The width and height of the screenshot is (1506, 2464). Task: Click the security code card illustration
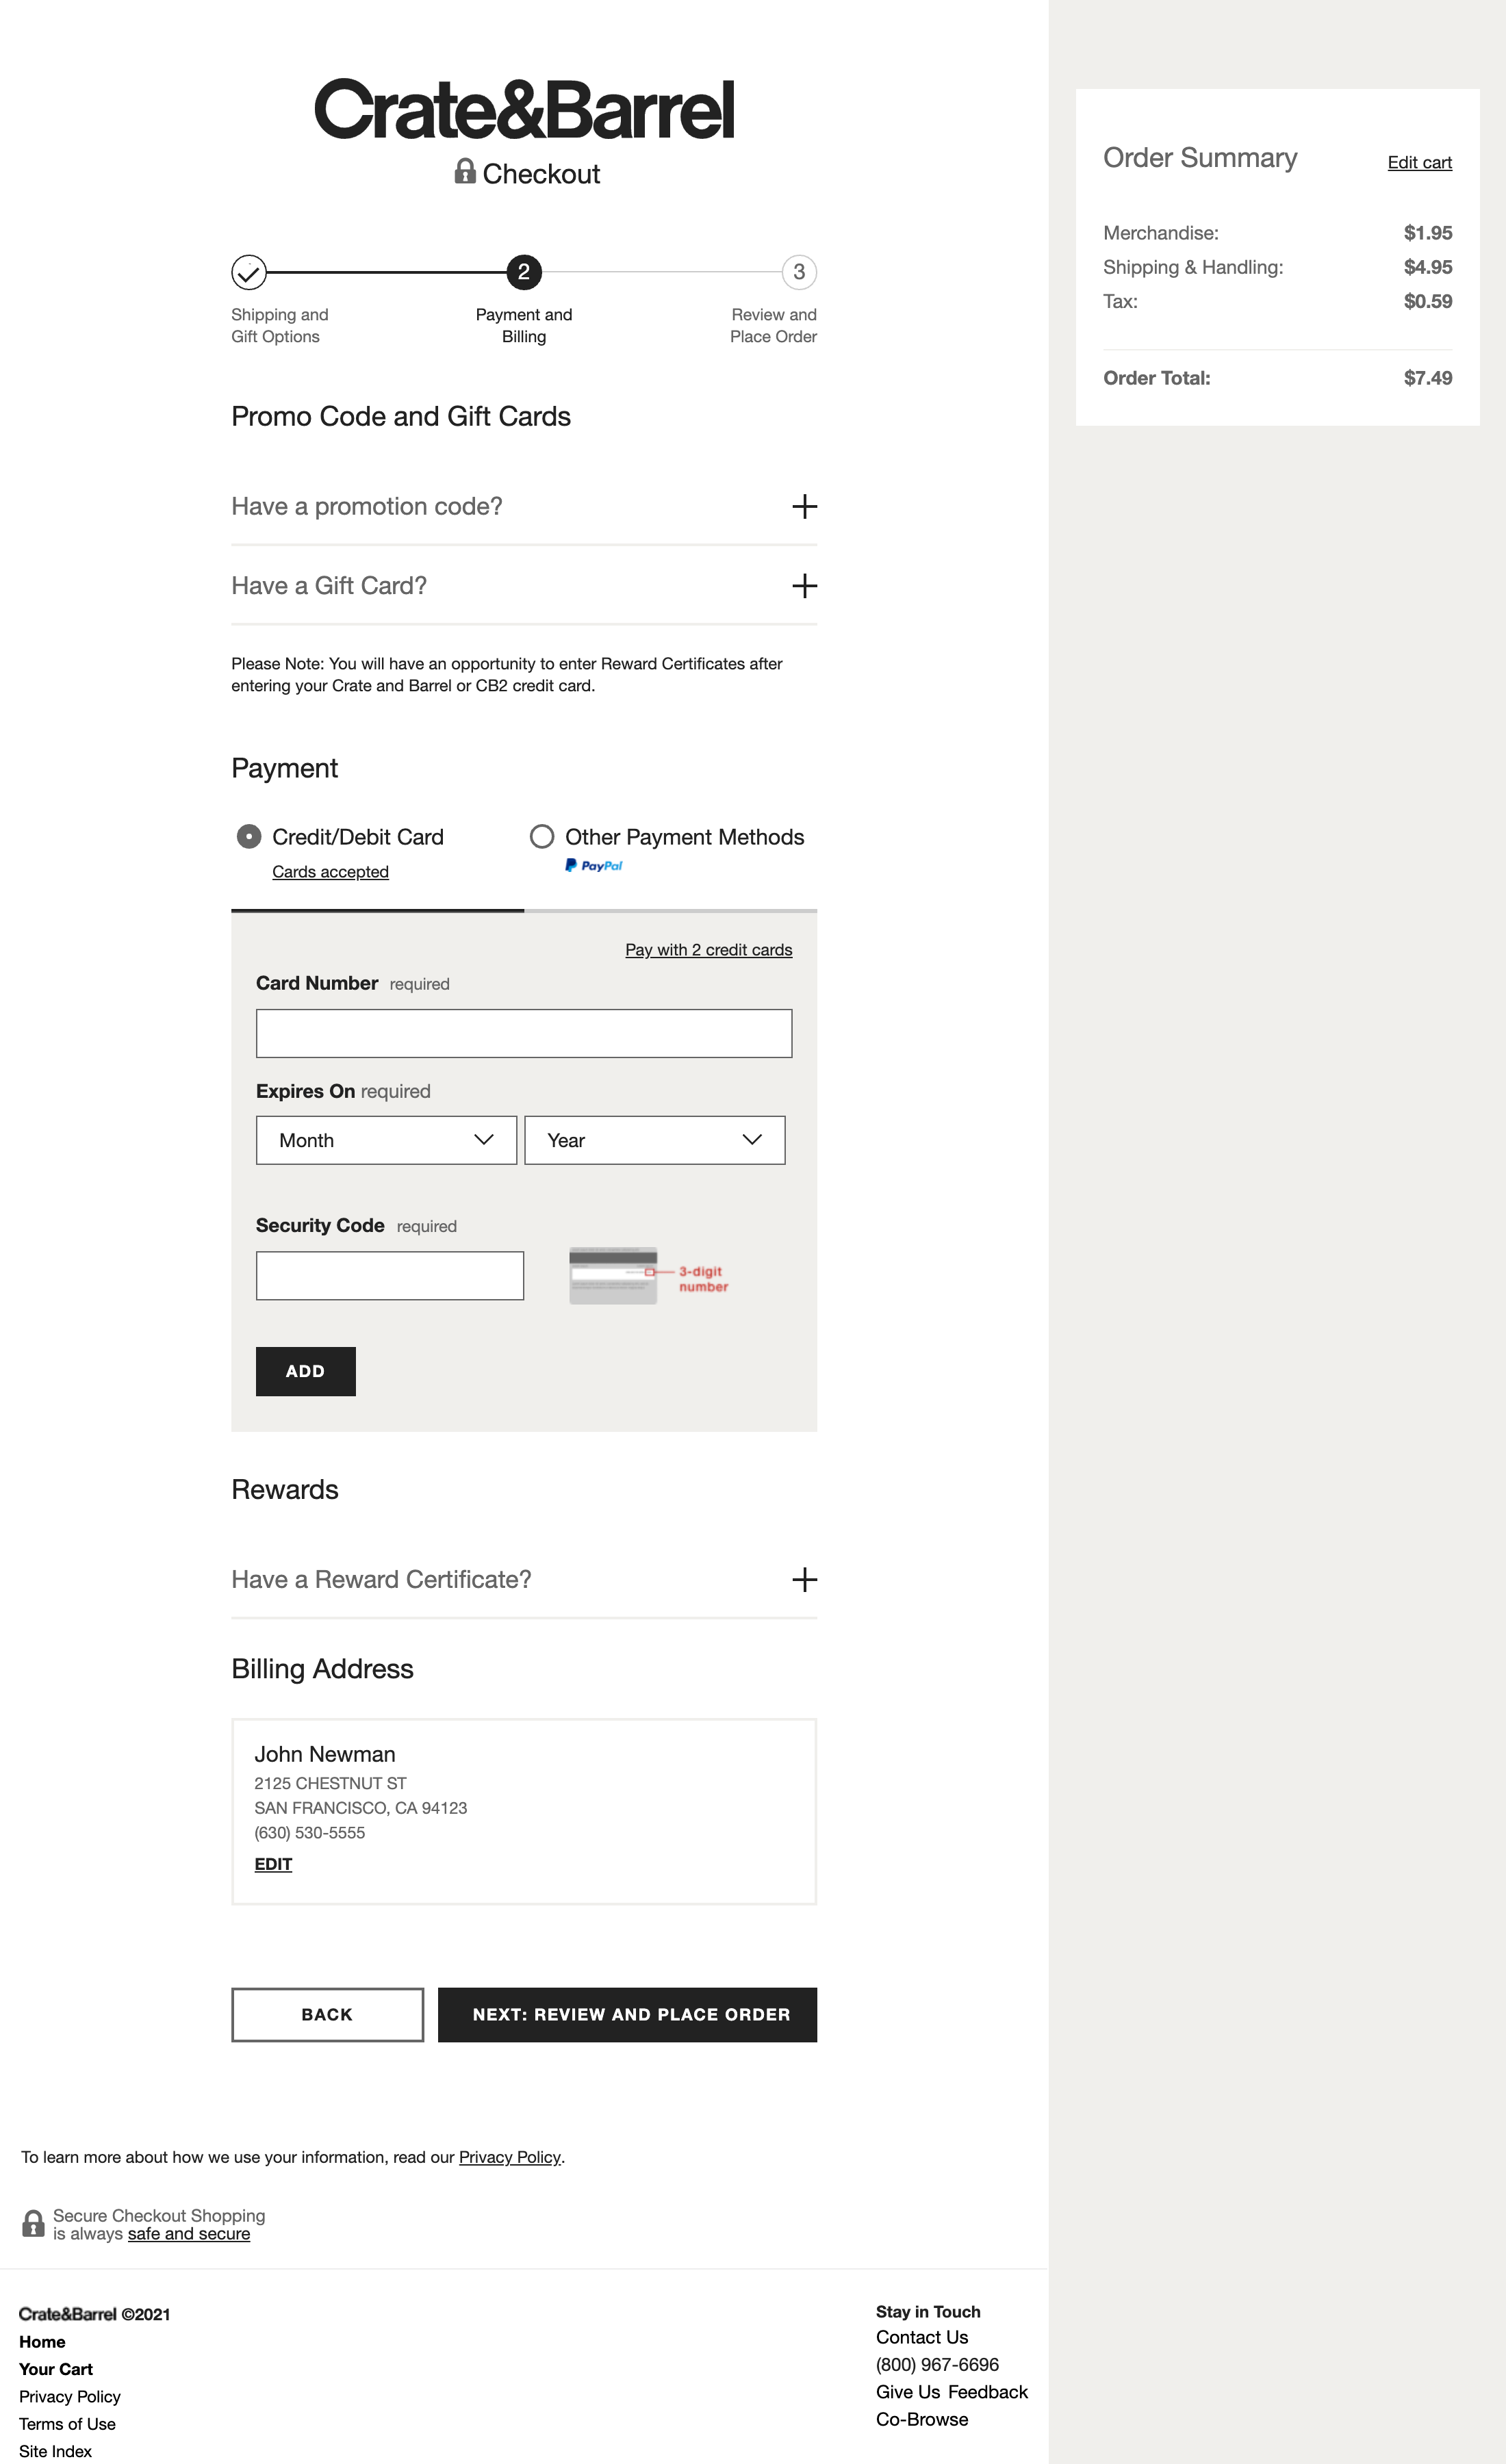613,1277
